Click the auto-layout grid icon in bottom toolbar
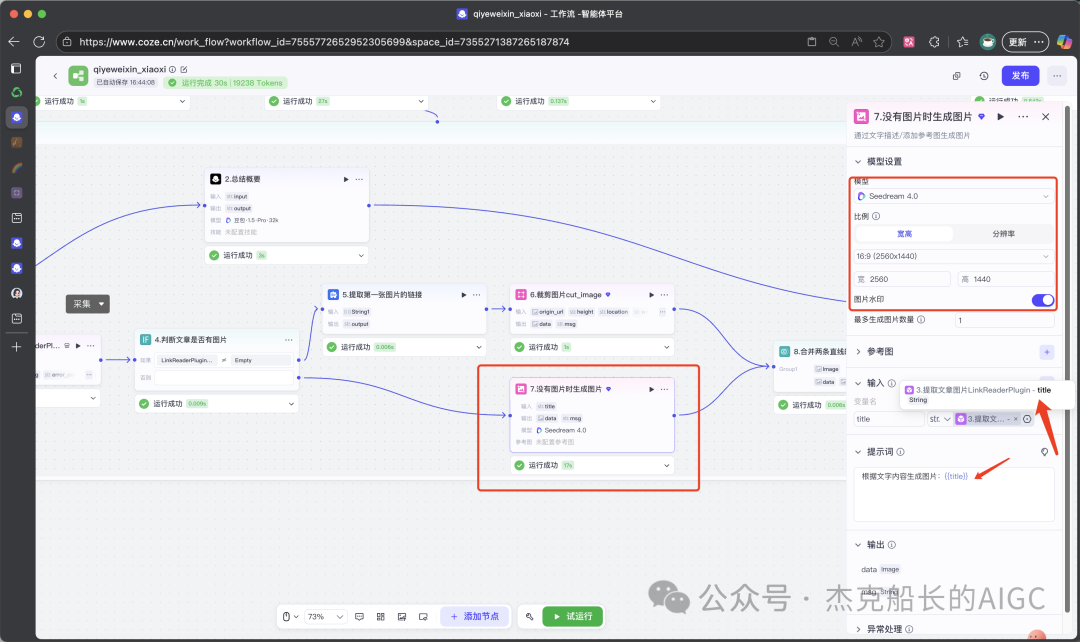The height and width of the screenshot is (642, 1080). (x=381, y=617)
